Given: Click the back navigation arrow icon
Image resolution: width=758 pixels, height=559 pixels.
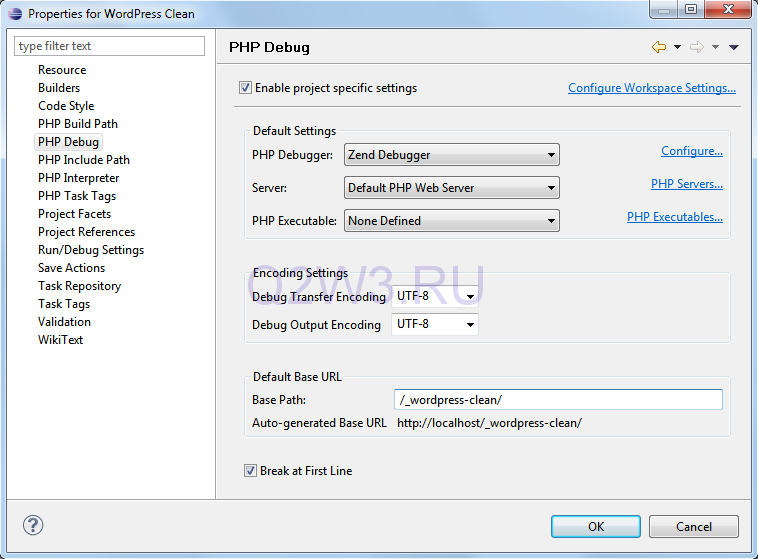Looking at the screenshot, I should pyautogui.click(x=658, y=47).
